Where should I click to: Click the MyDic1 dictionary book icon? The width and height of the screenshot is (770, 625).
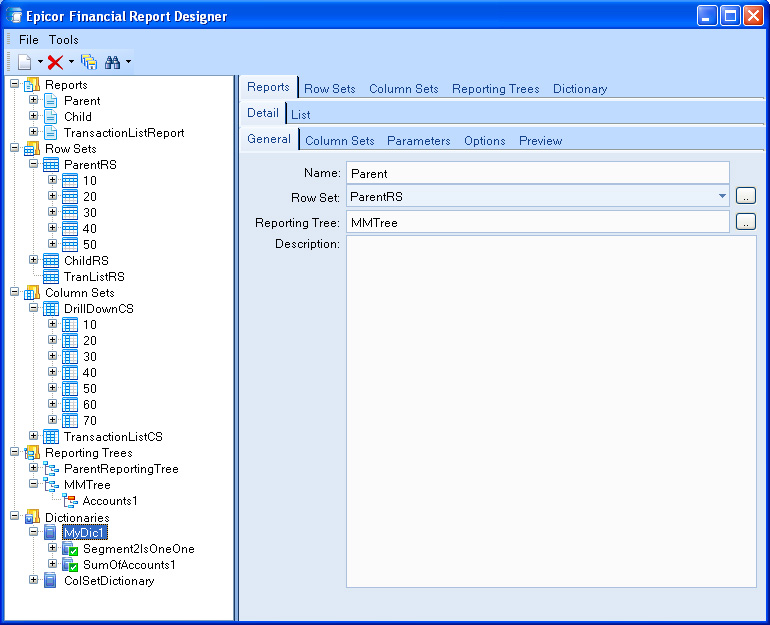50,533
